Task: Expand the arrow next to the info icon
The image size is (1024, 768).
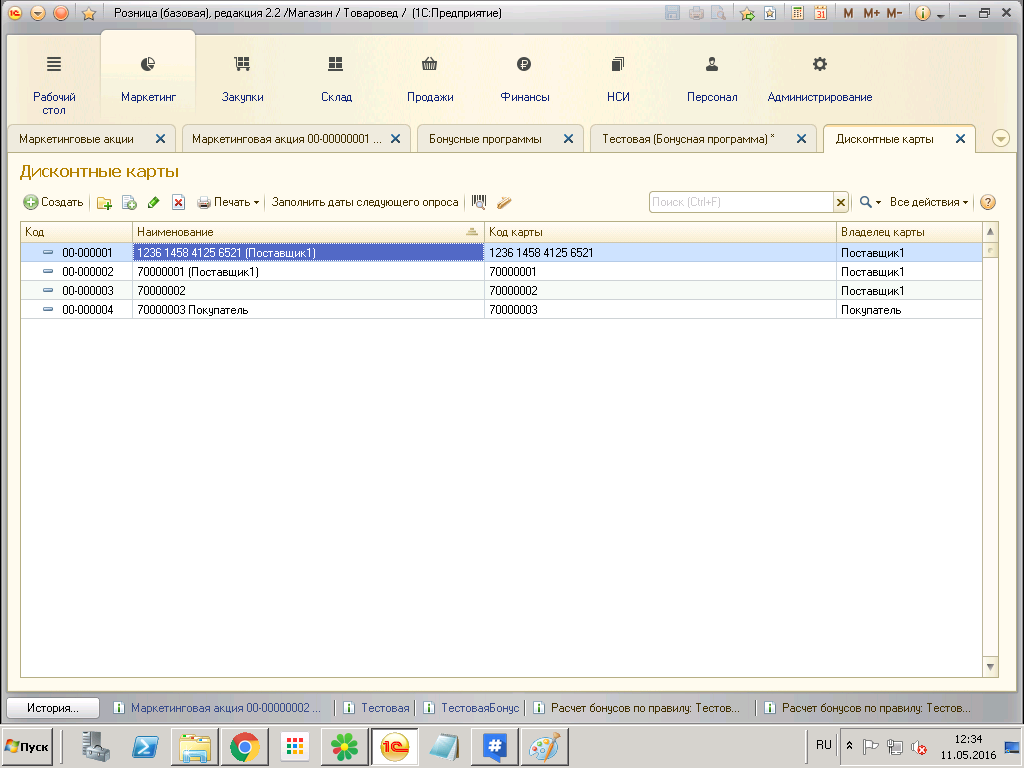Action: (940, 14)
